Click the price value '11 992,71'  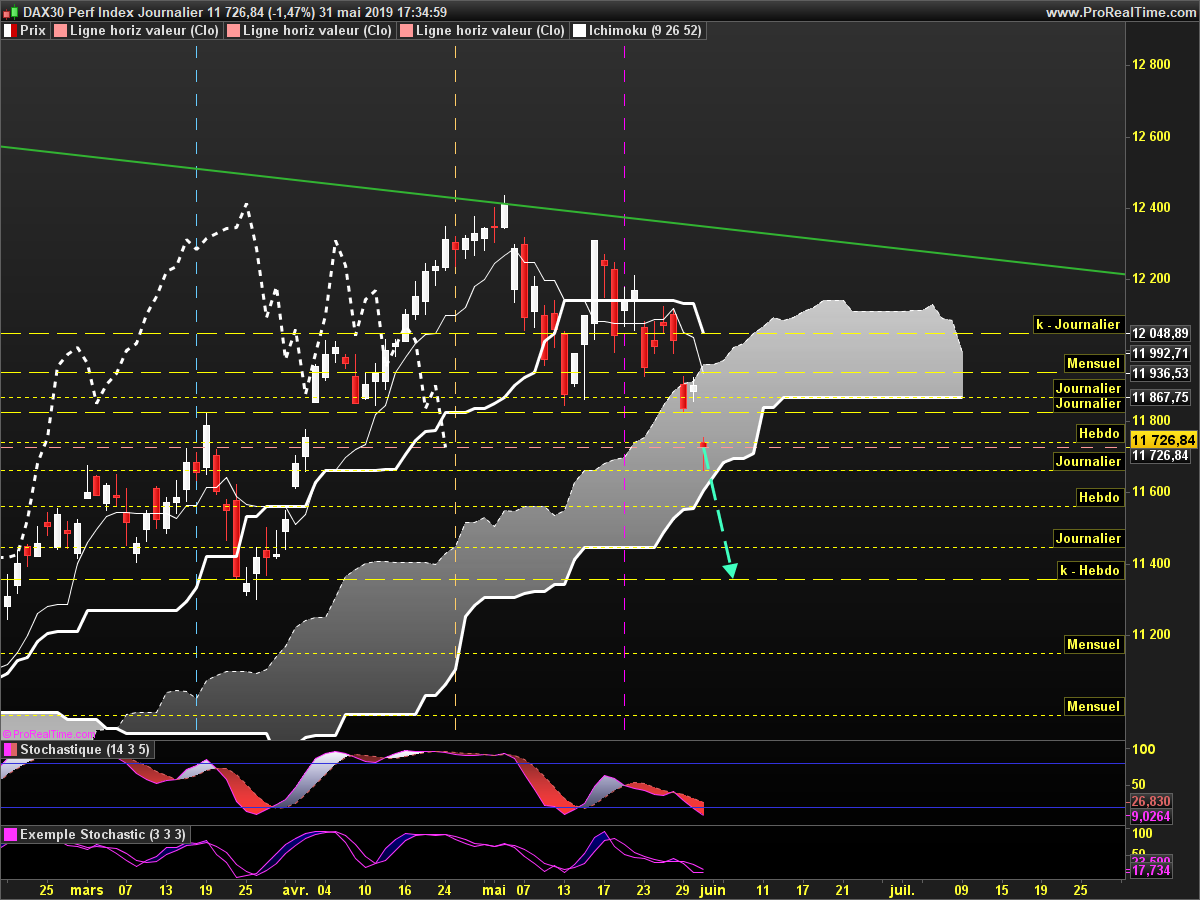pos(1160,353)
